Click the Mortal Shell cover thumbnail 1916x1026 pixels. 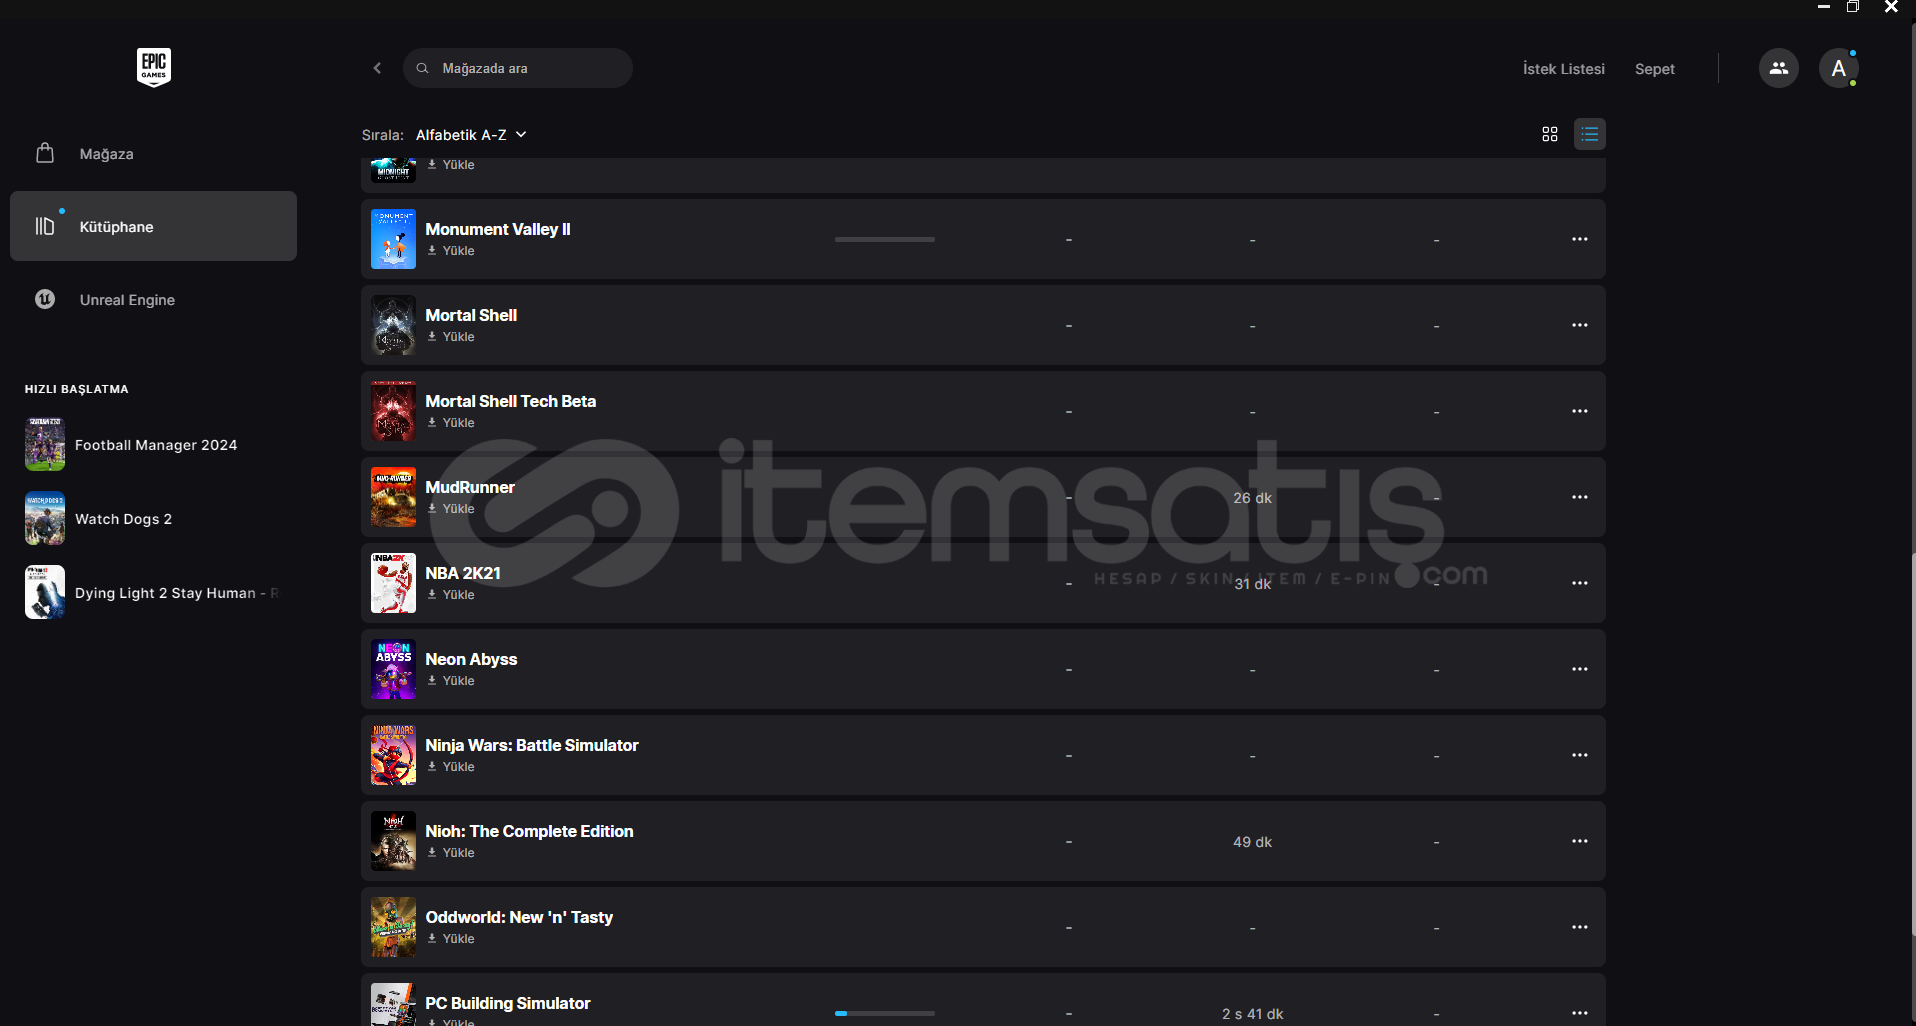[393, 325]
